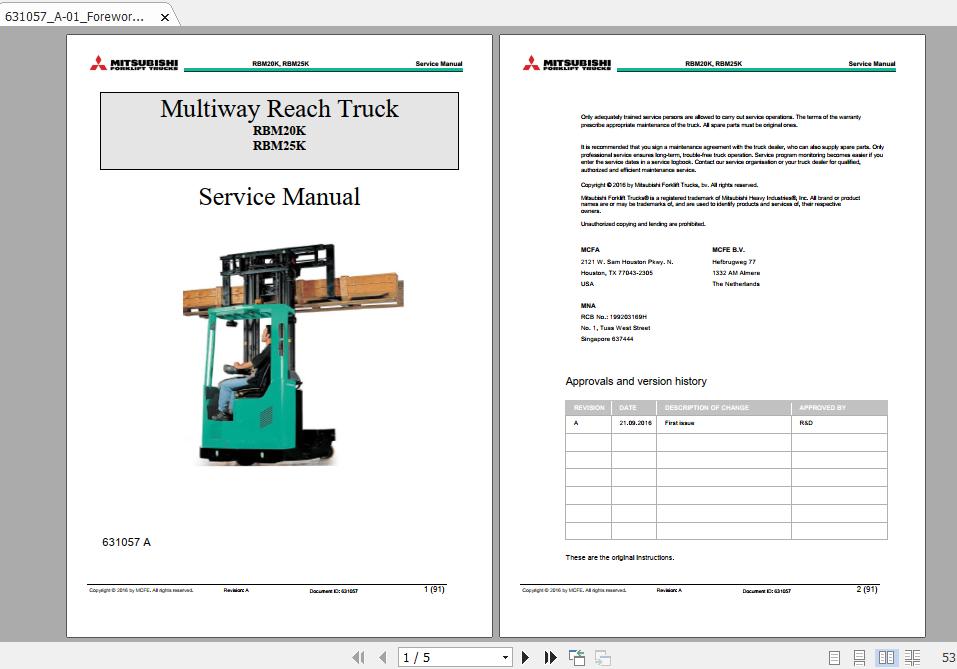Click the Multiway Reach Truck title heading

[x=279, y=109]
